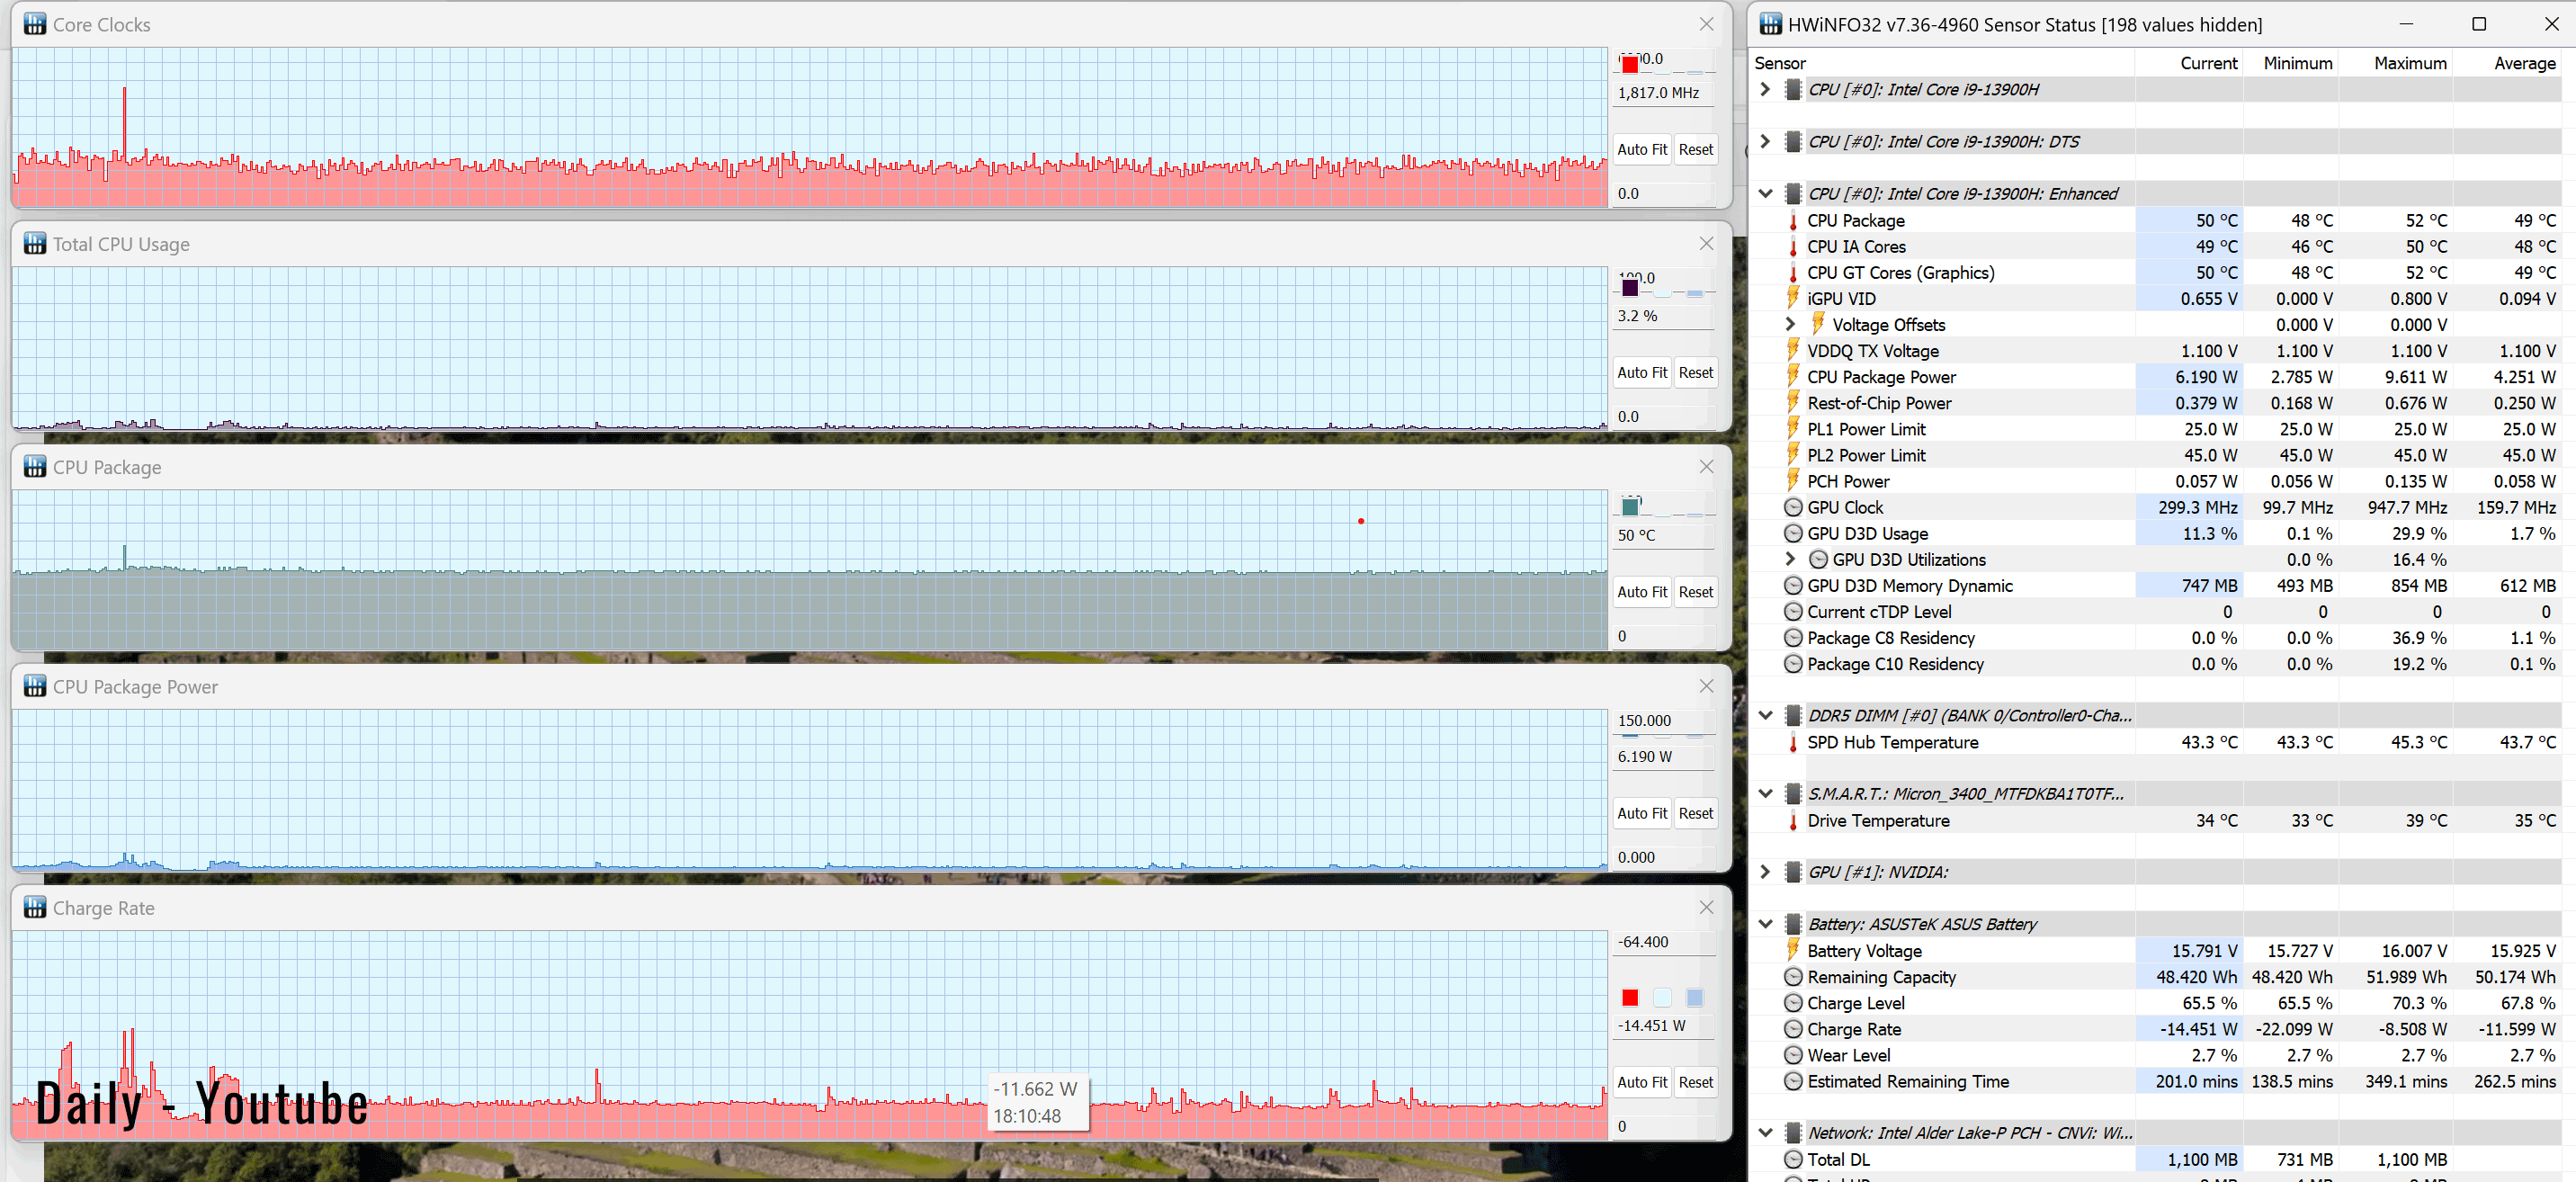Pick the dark purple swatch in Total CPU Usage
The image size is (2576, 1182).
[1630, 288]
